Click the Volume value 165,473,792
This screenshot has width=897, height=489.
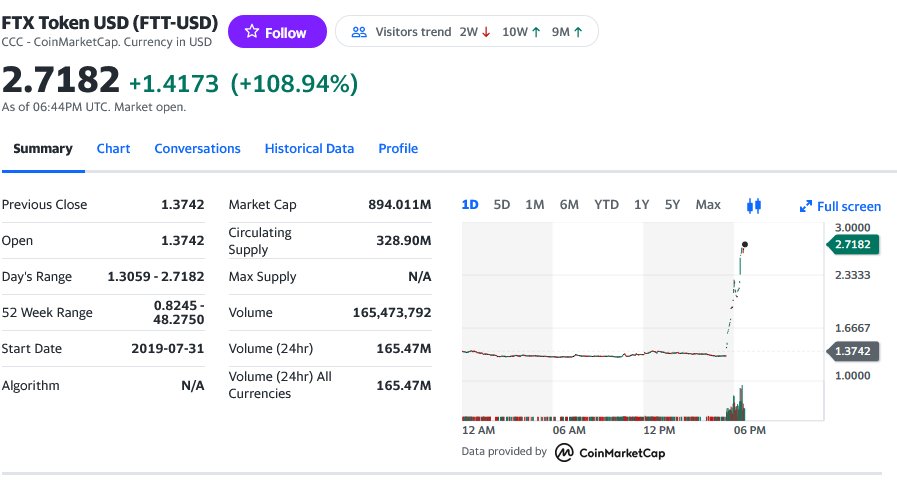(x=392, y=313)
